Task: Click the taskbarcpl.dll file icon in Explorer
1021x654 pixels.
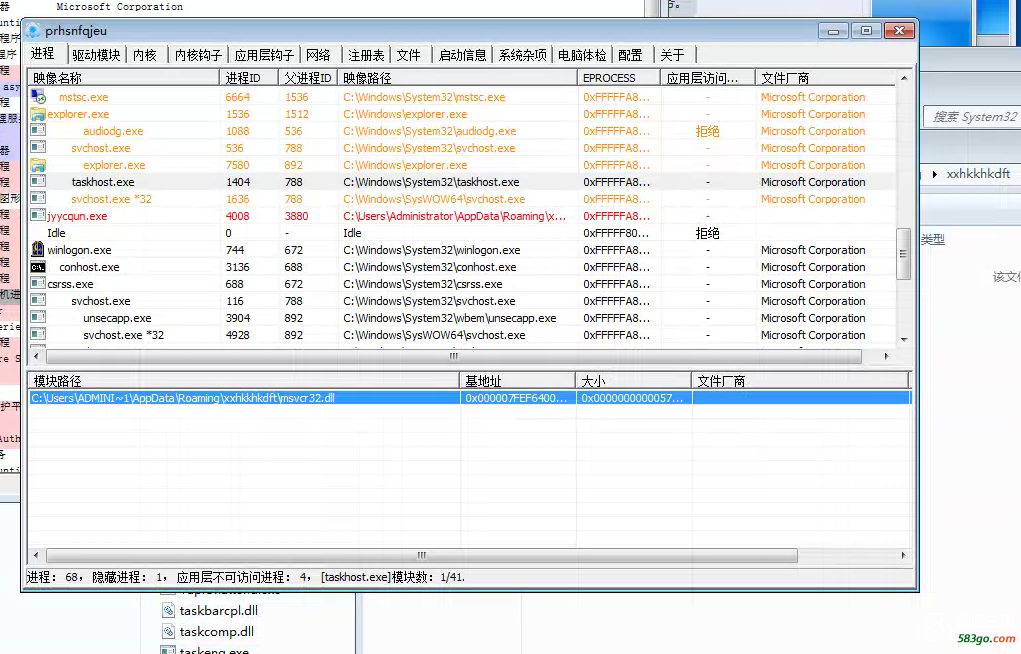Action: coord(168,610)
